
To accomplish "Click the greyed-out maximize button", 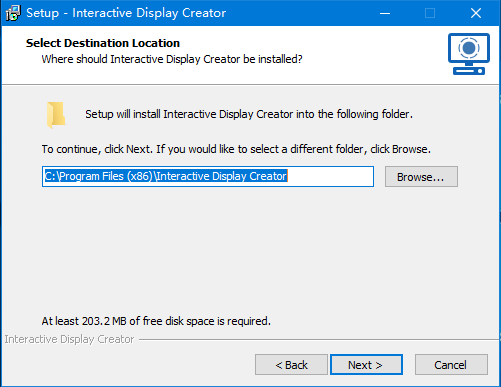I will (x=430, y=13).
